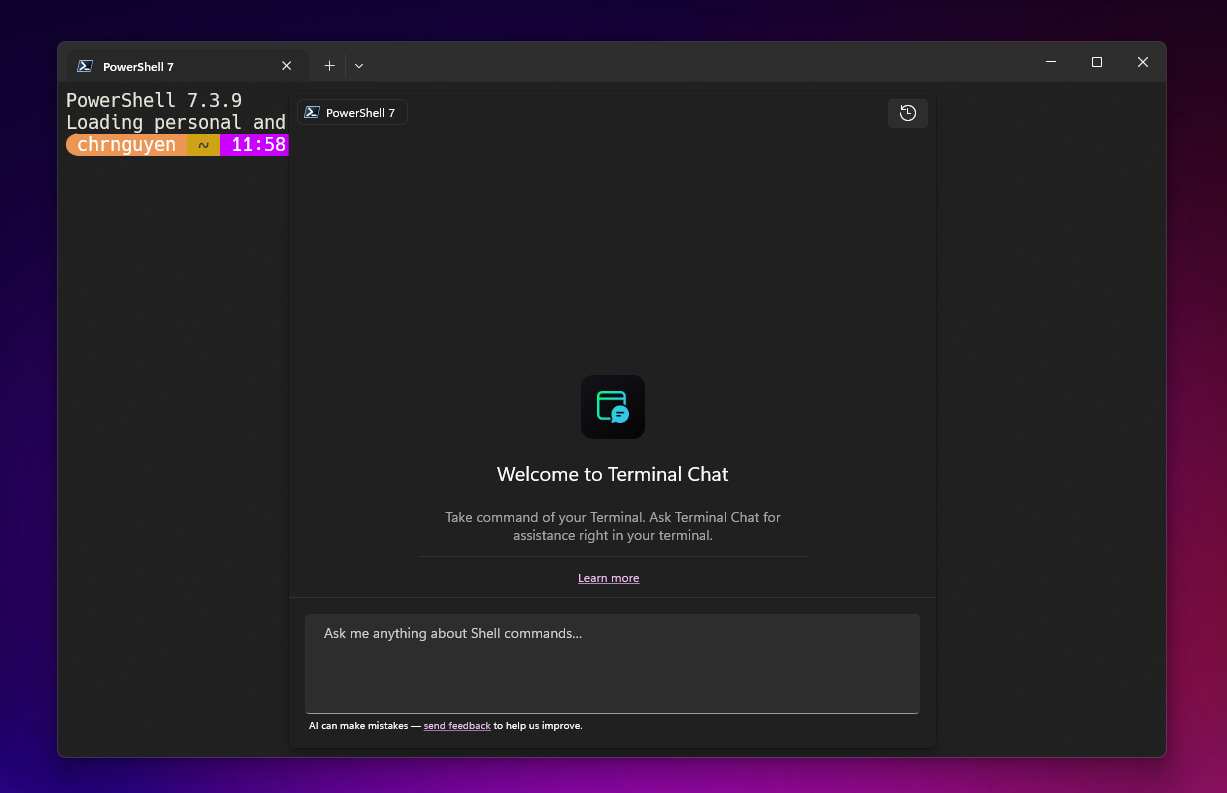Focus the Ask me anything chat input field

point(612,663)
